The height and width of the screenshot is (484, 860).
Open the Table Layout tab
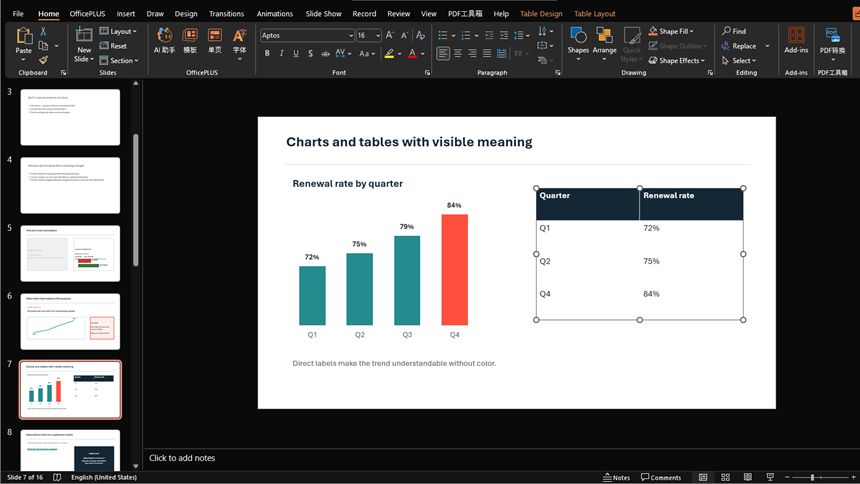click(x=595, y=14)
